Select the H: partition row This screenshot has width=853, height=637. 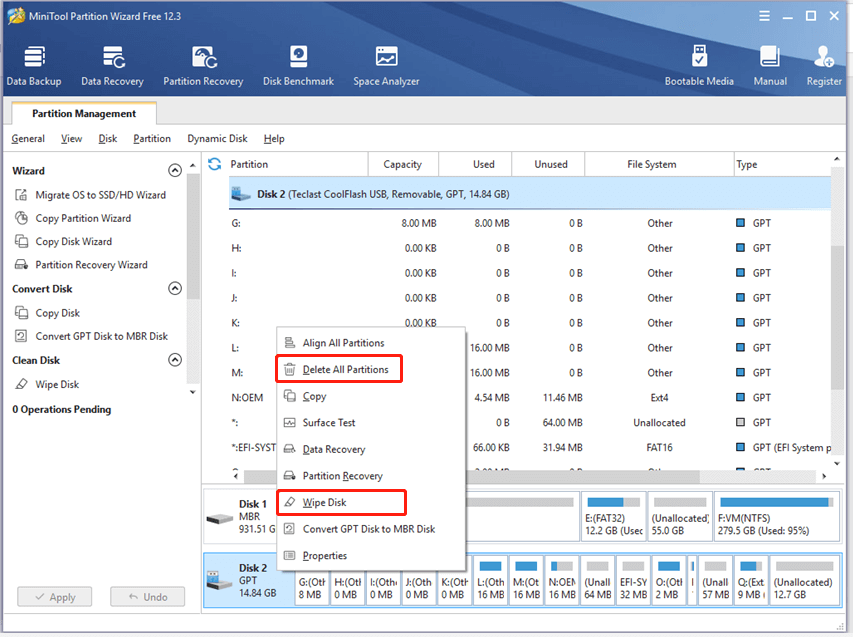pos(529,248)
